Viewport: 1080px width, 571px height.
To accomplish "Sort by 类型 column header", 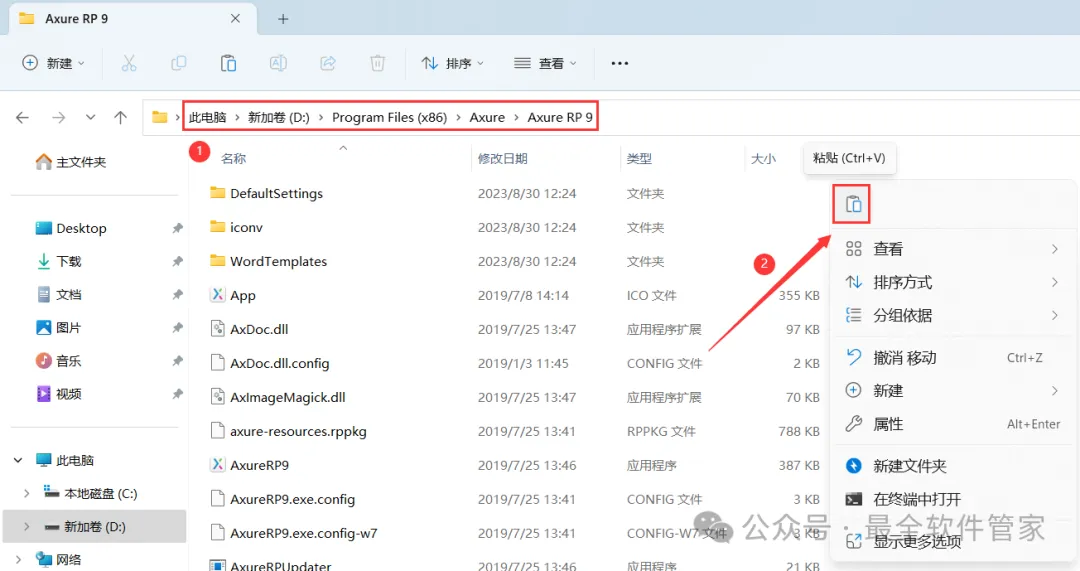I will pos(639,158).
